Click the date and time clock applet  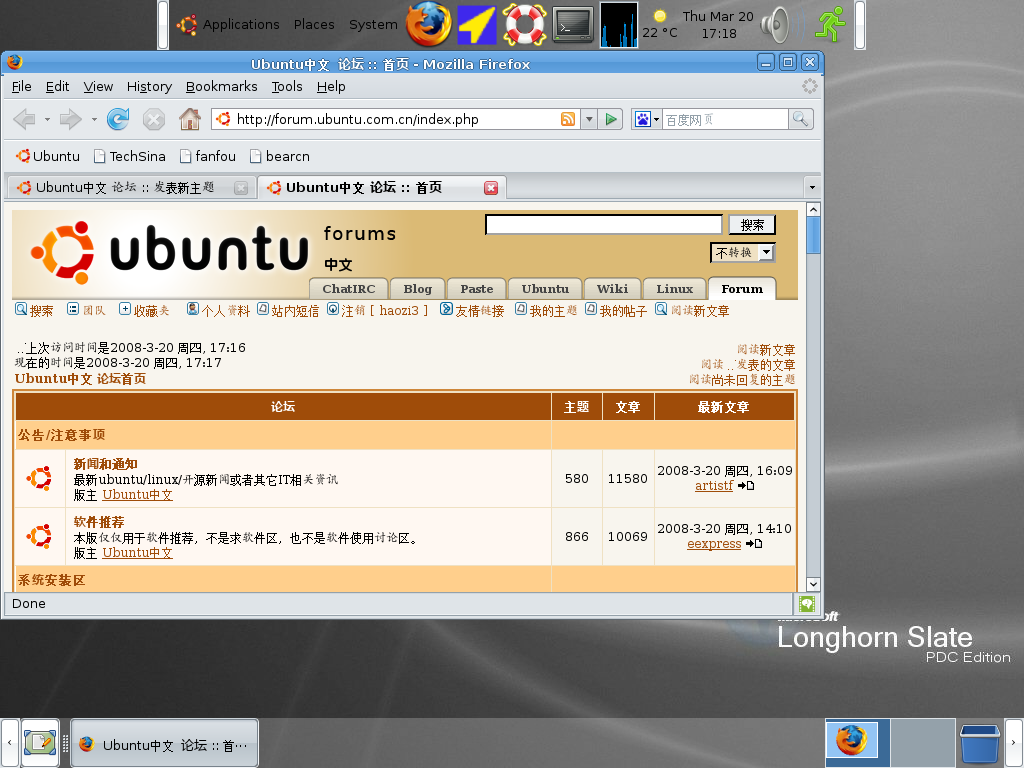point(718,25)
